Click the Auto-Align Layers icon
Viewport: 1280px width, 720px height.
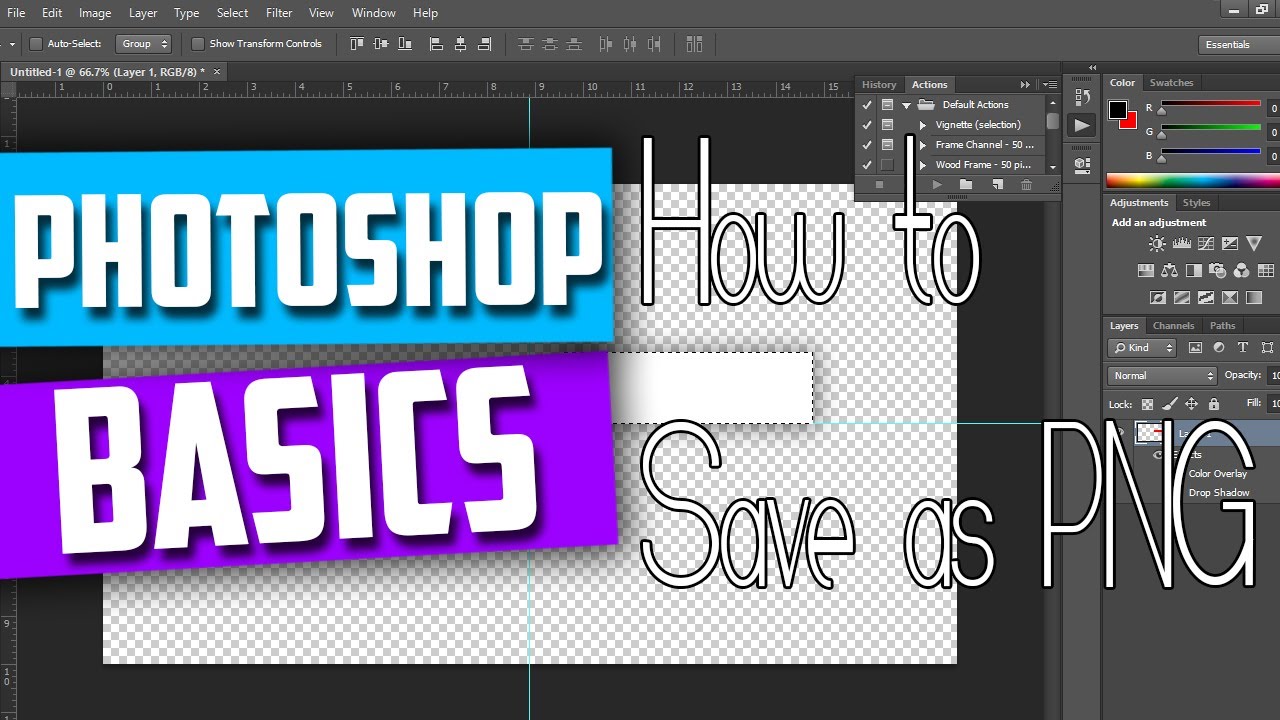pos(695,44)
